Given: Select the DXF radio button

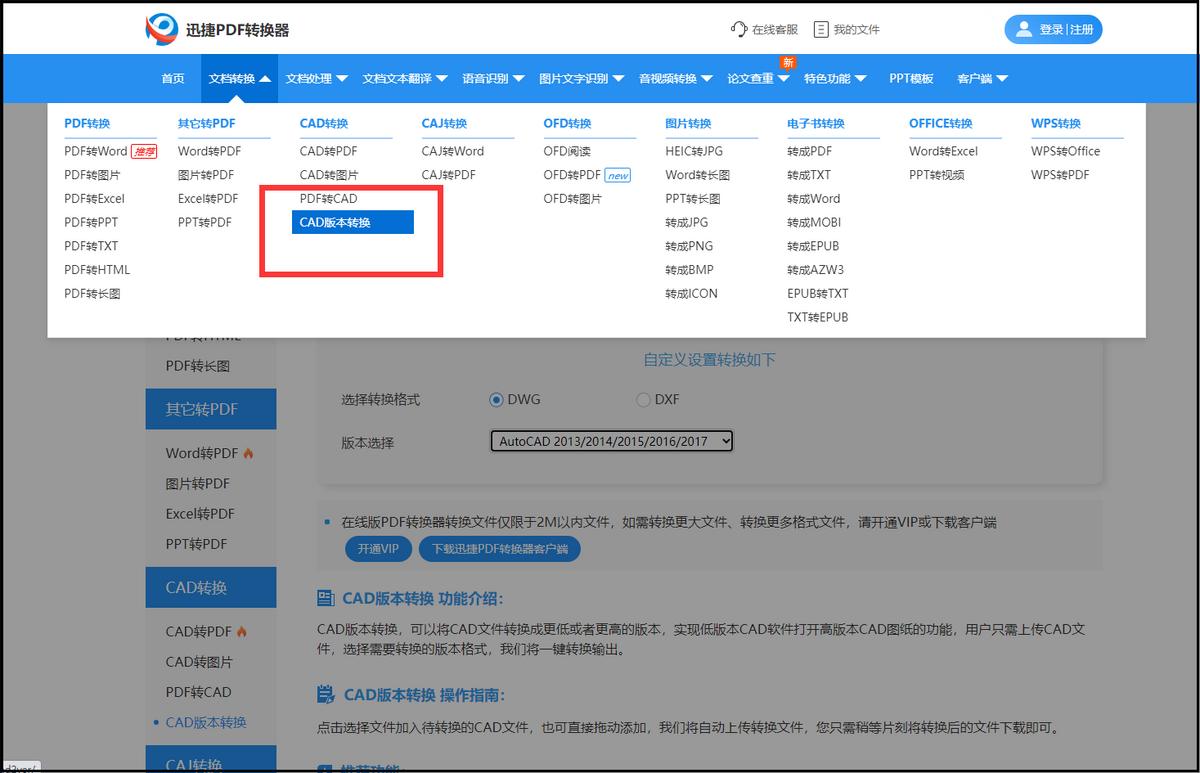Looking at the screenshot, I should 644,399.
